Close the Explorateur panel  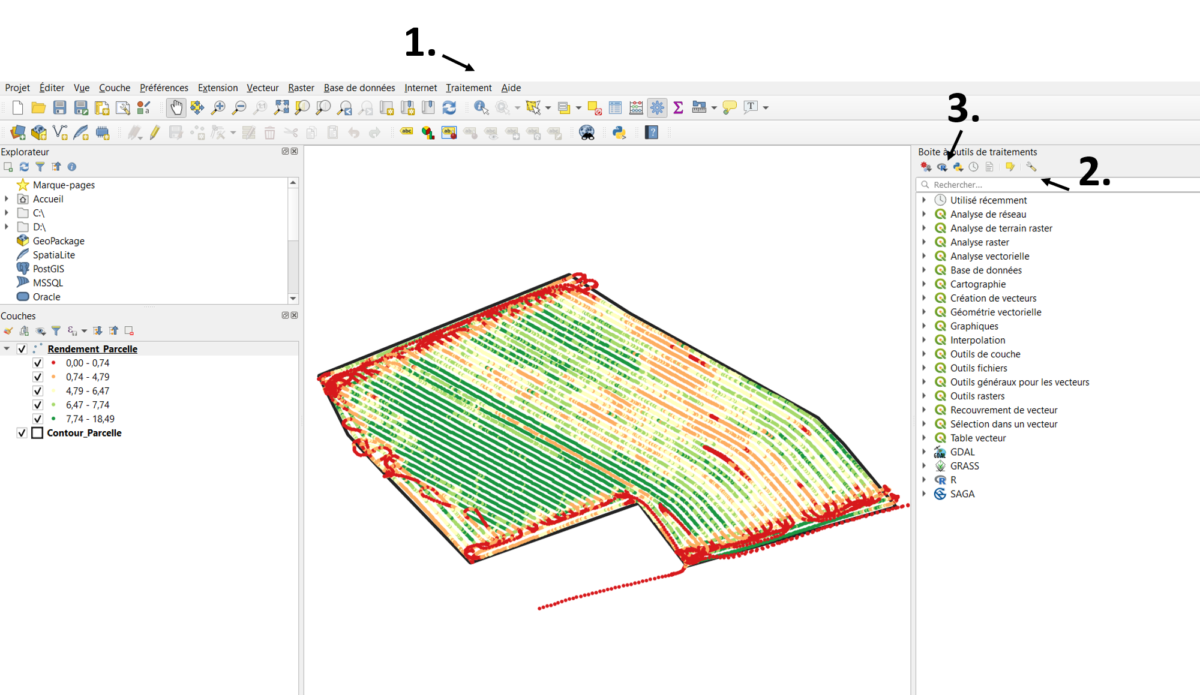[294, 152]
